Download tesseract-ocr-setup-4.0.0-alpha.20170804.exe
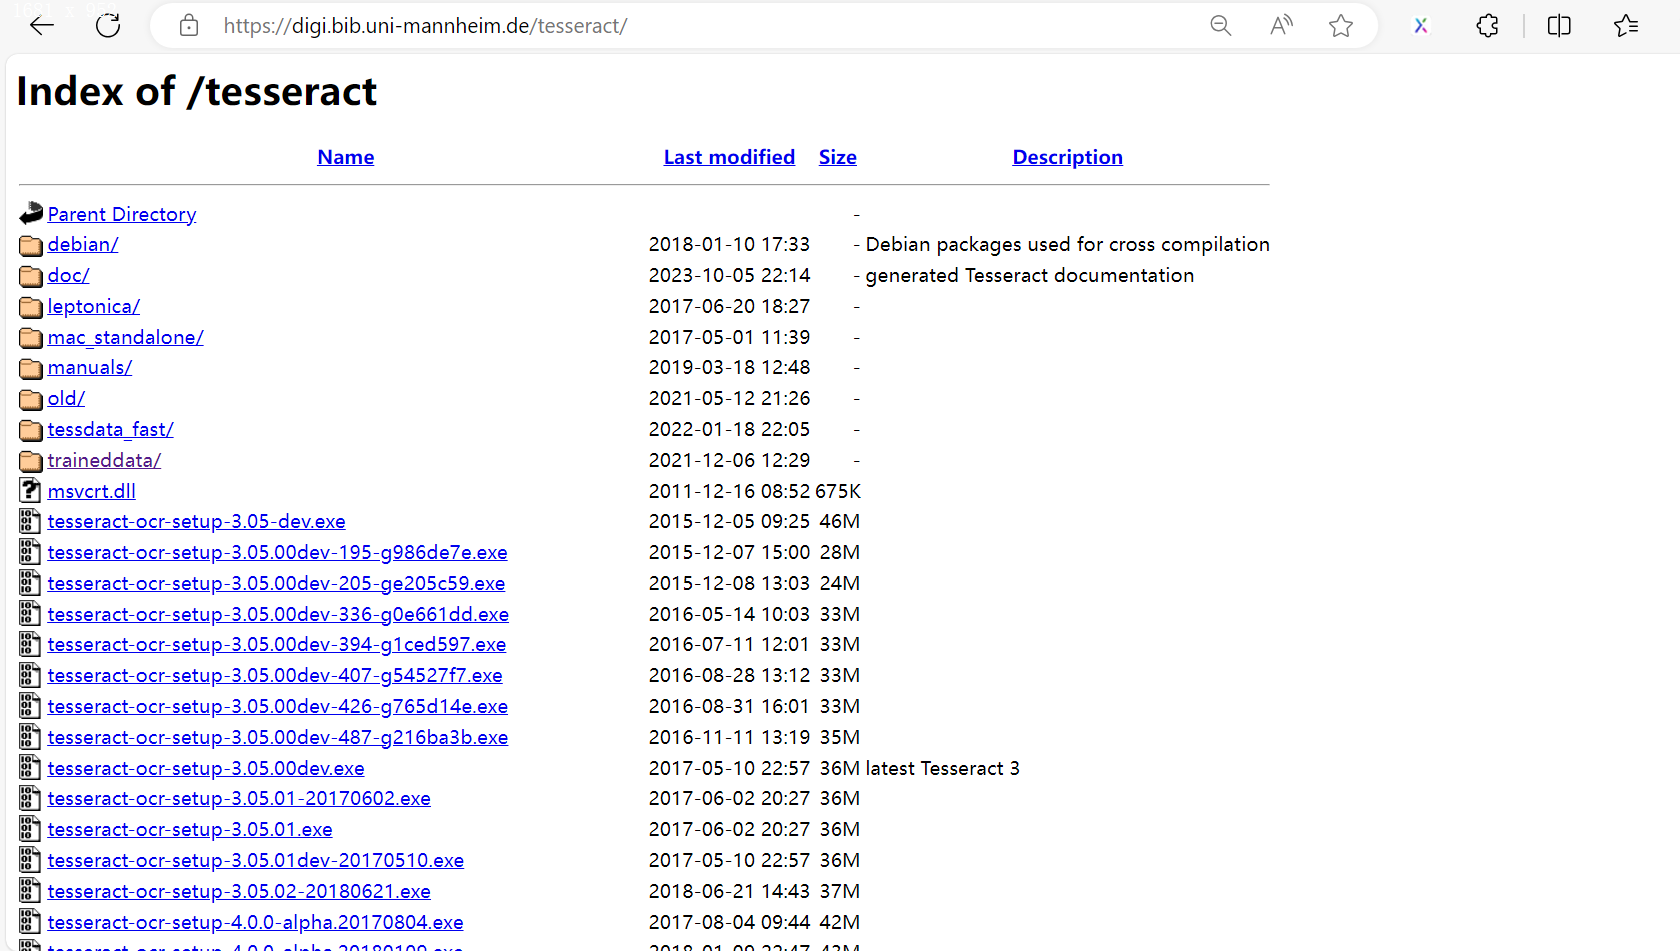This screenshot has height=951, width=1680. (x=255, y=922)
